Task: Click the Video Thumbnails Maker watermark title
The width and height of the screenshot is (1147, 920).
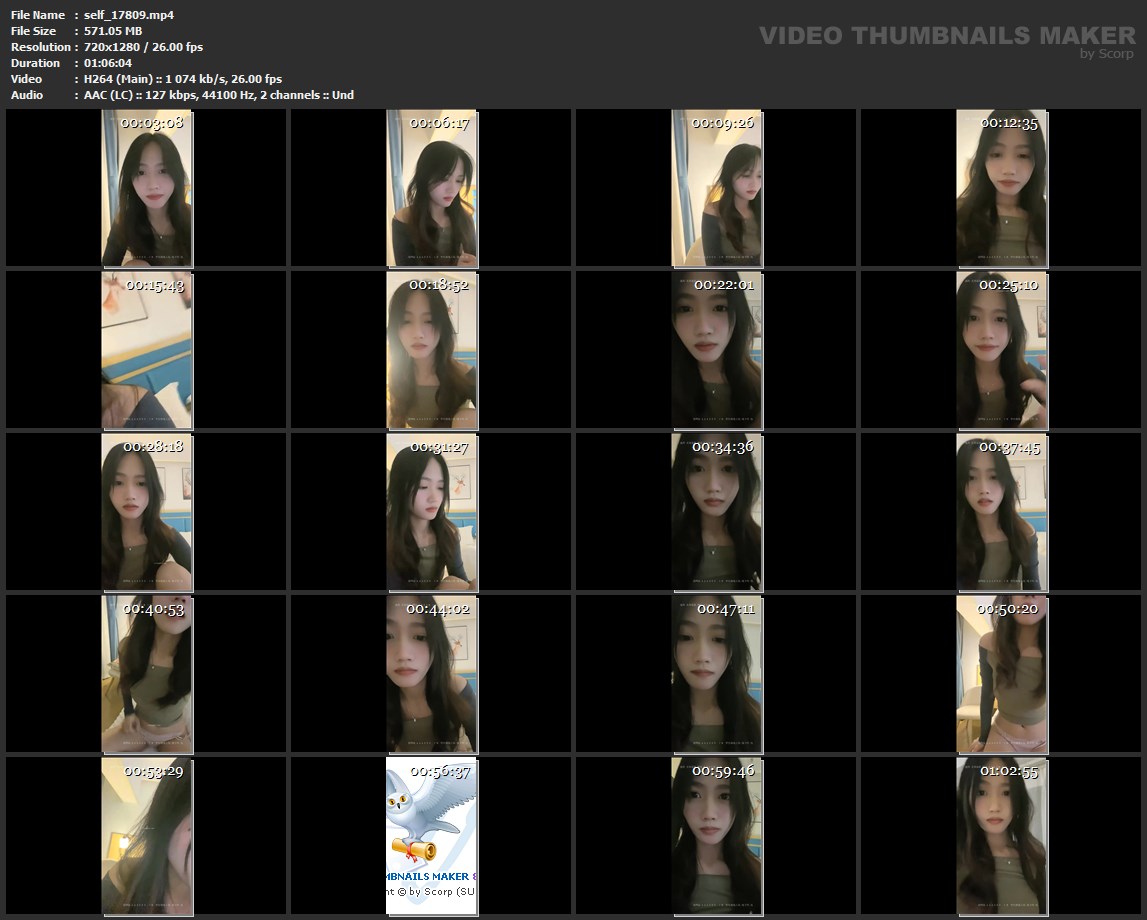Action: coord(946,36)
